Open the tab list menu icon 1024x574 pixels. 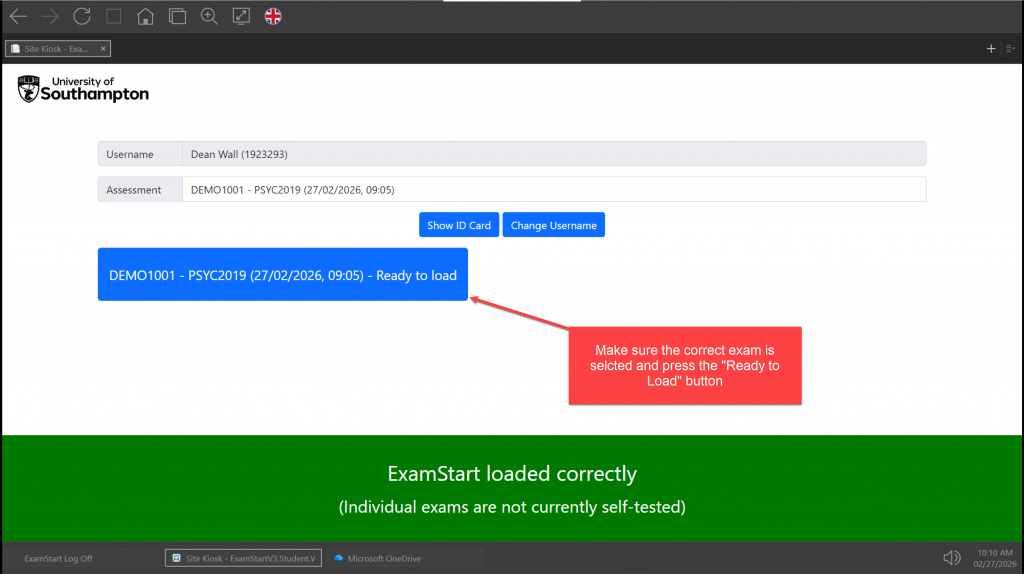tap(1010, 48)
